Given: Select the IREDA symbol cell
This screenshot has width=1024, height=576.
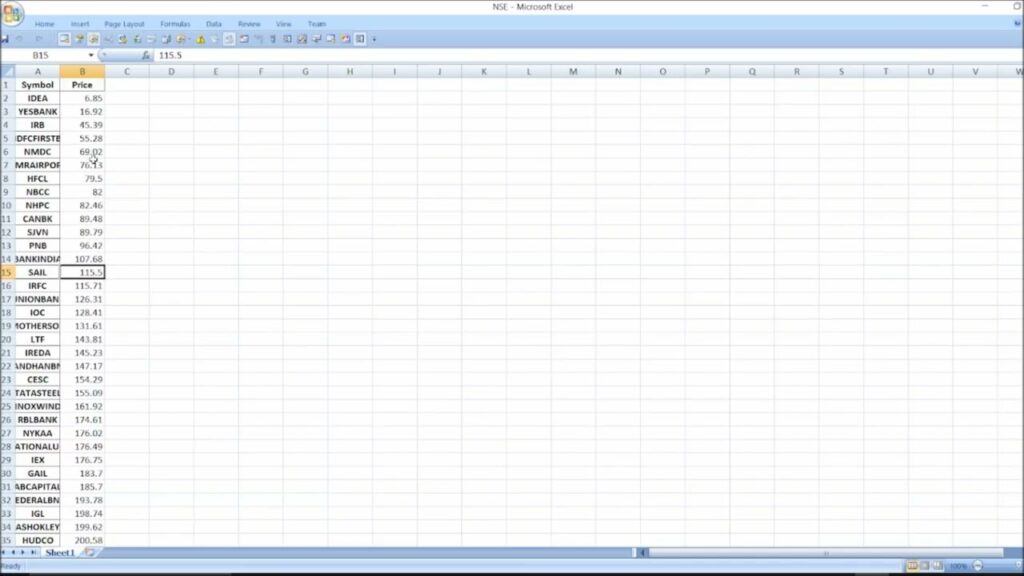Looking at the screenshot, I should (x=37, y=353).
